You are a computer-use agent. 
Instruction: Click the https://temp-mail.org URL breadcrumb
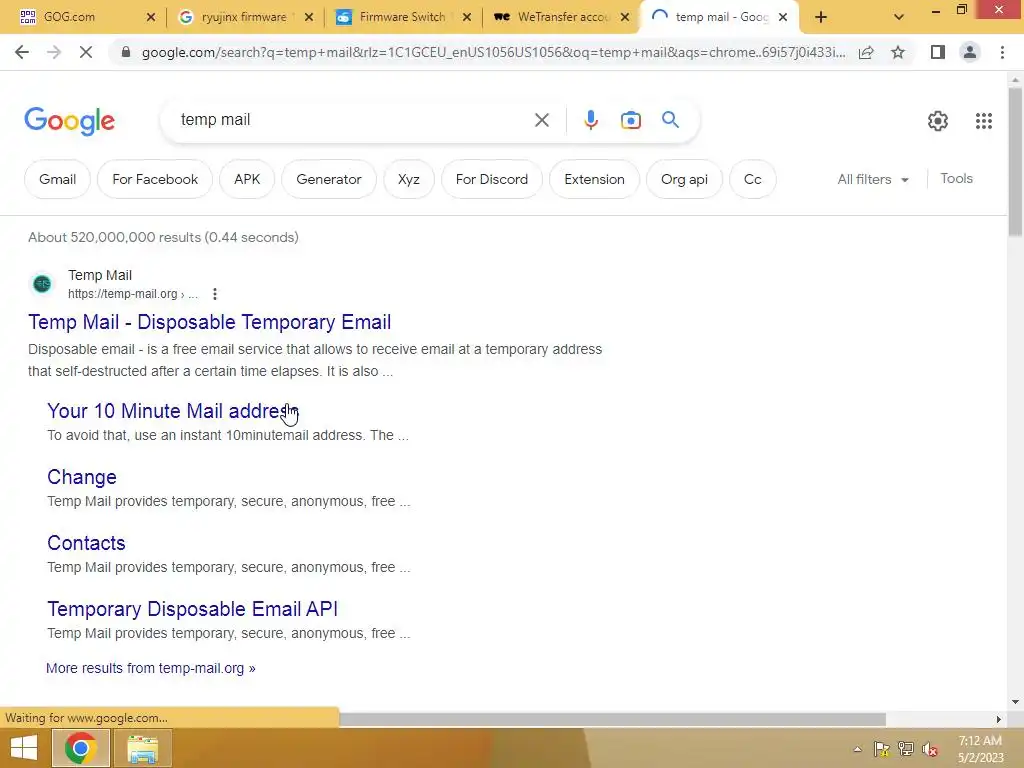(x=133, y=294)
